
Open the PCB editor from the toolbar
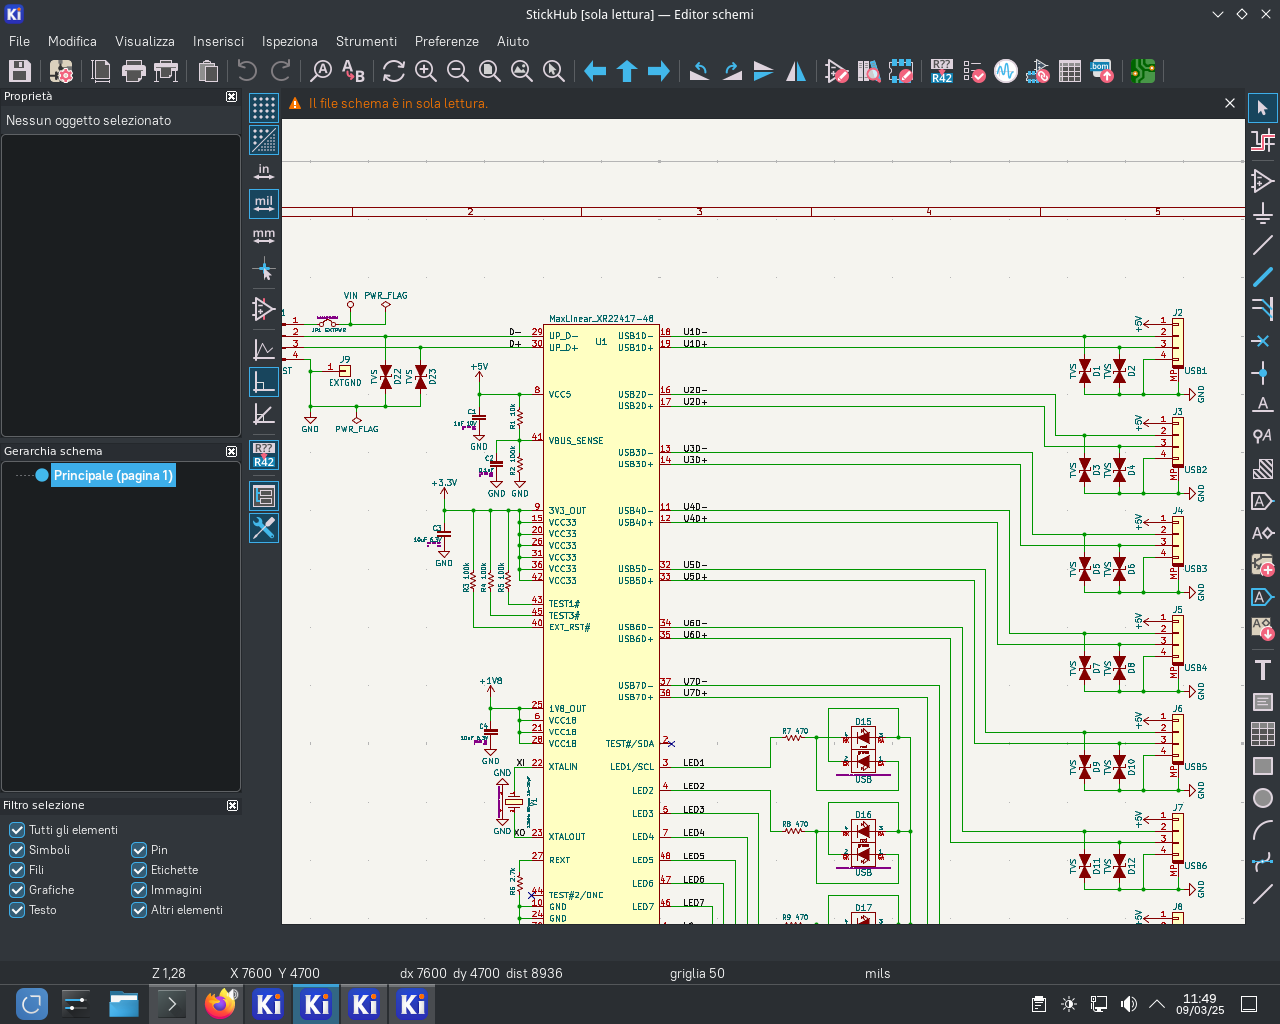coord(1143,71)
